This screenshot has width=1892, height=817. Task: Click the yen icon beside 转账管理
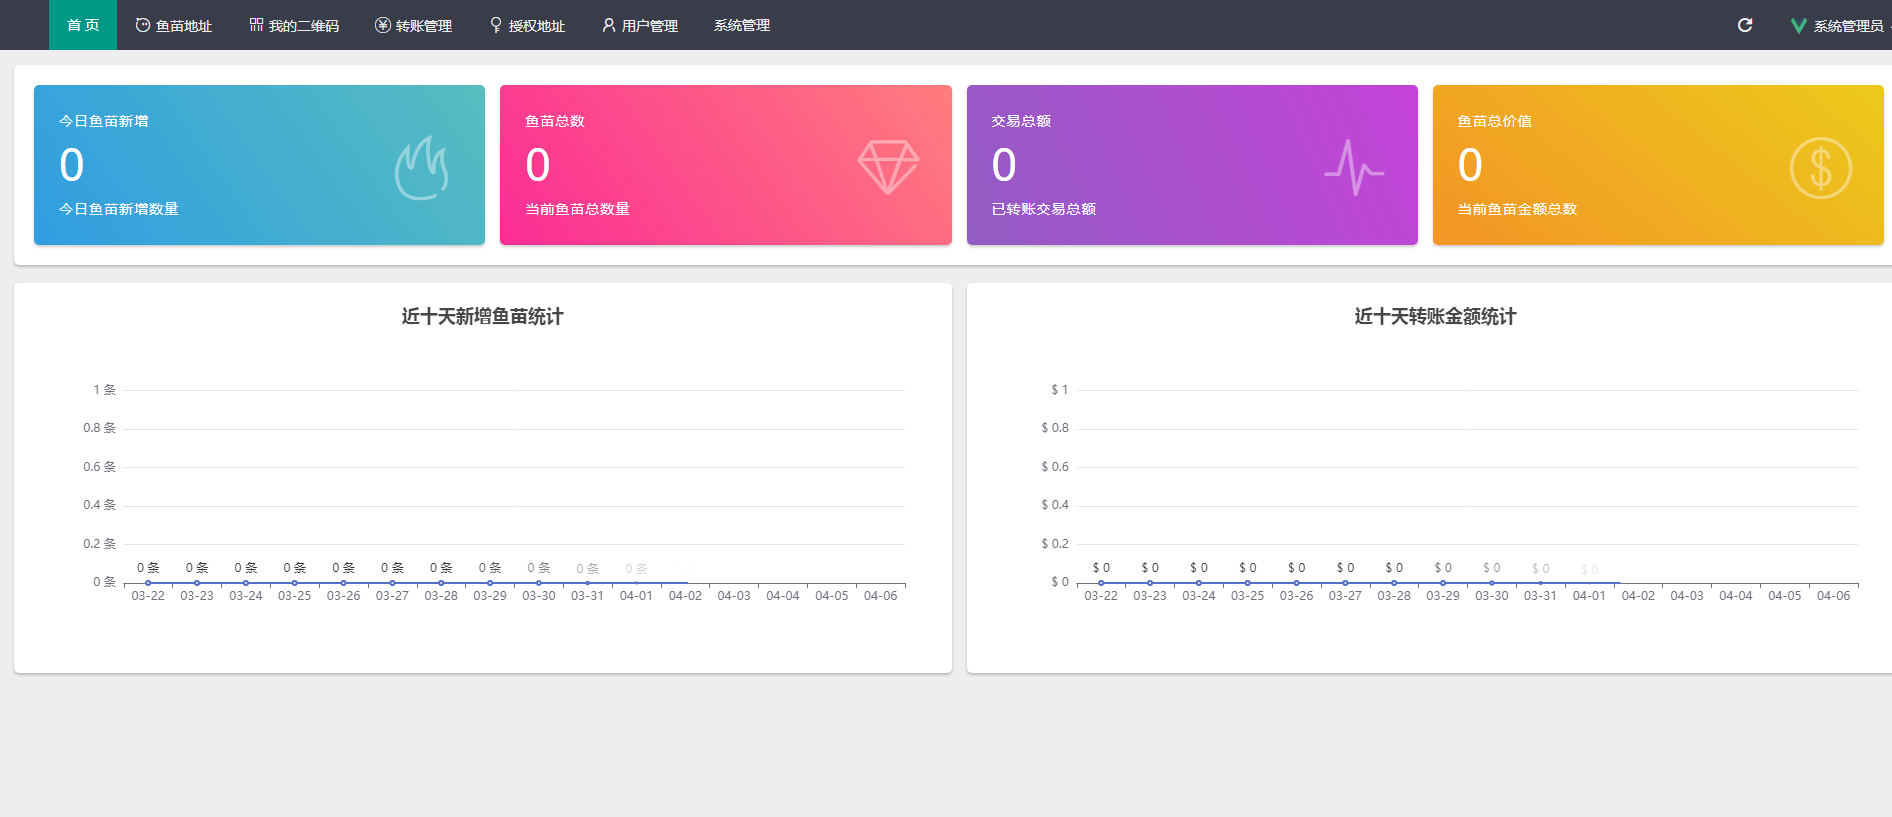click(382, 25)
